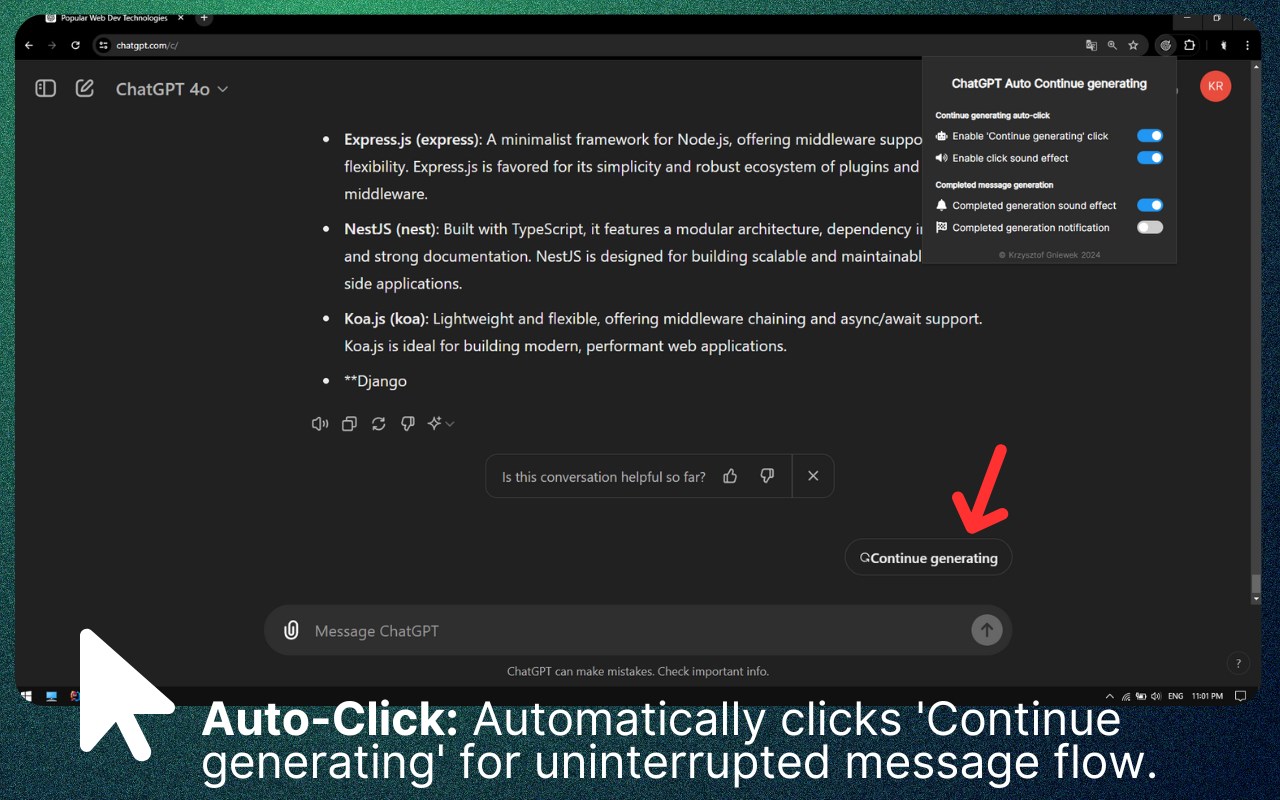Open site information icon in address bar
Image resolution: width=1280 pixels, height=800 pixels.
pyautogui.click(x=103, y=45)
